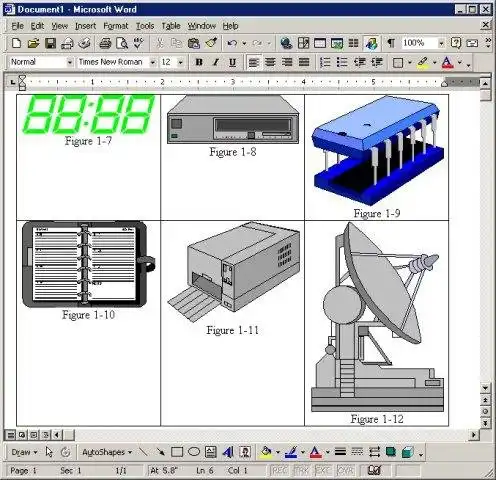Image resolution: width=496 pixels, height=480 pixels.
Task: Toggle italic formatting
Action: pyautogui.click(x=216, y=62)
